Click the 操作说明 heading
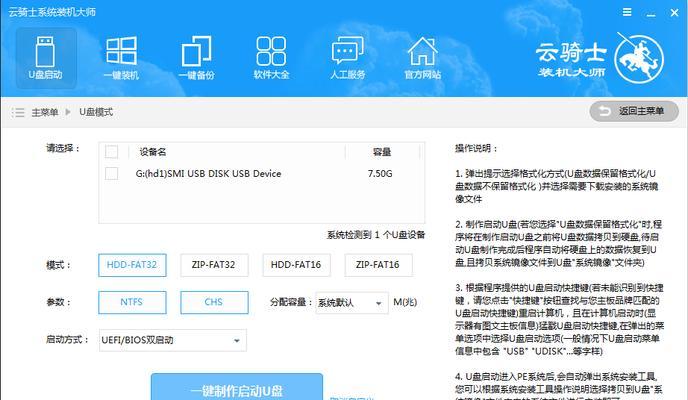The image size is (688, 400). (476, 148)
